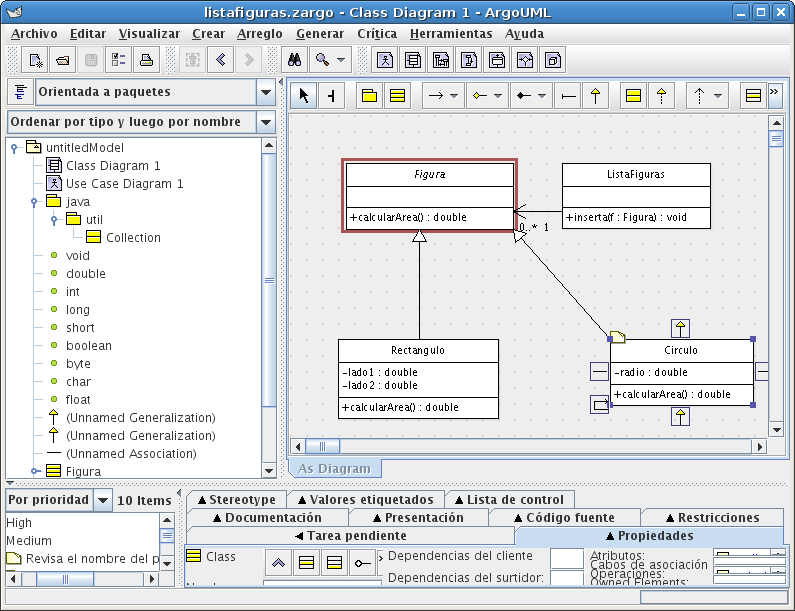The height and width of the screenshot is (611, 795).
Task: Select the Realization dashed arrow tool
Action: [x=661, y=95]
